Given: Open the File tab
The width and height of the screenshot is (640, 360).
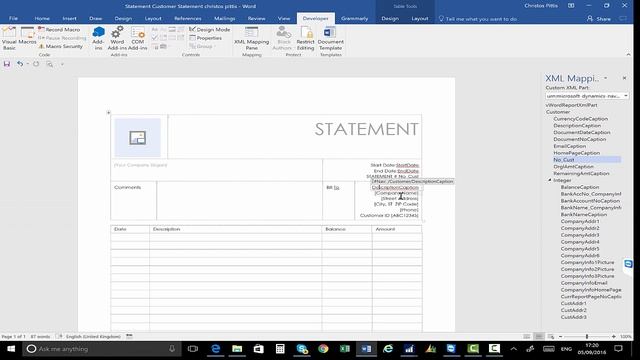Looking at the screenshot, I should [13, 18].
